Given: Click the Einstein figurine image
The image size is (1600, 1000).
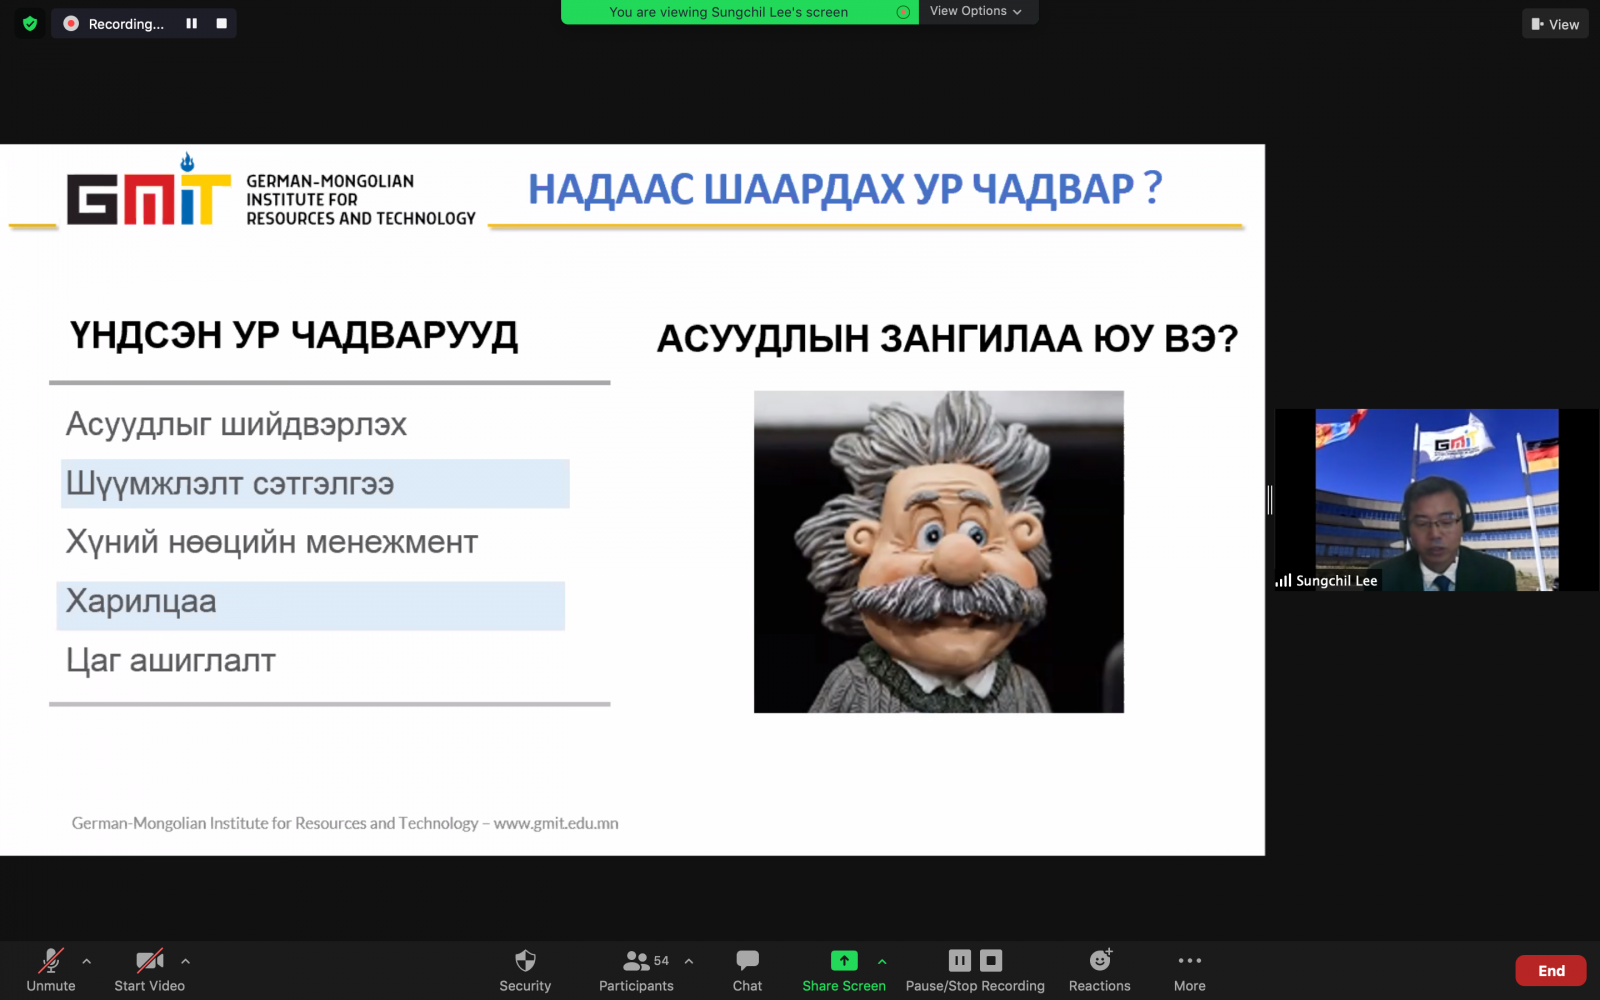Looking at the screenshot, I should point(939,552).
